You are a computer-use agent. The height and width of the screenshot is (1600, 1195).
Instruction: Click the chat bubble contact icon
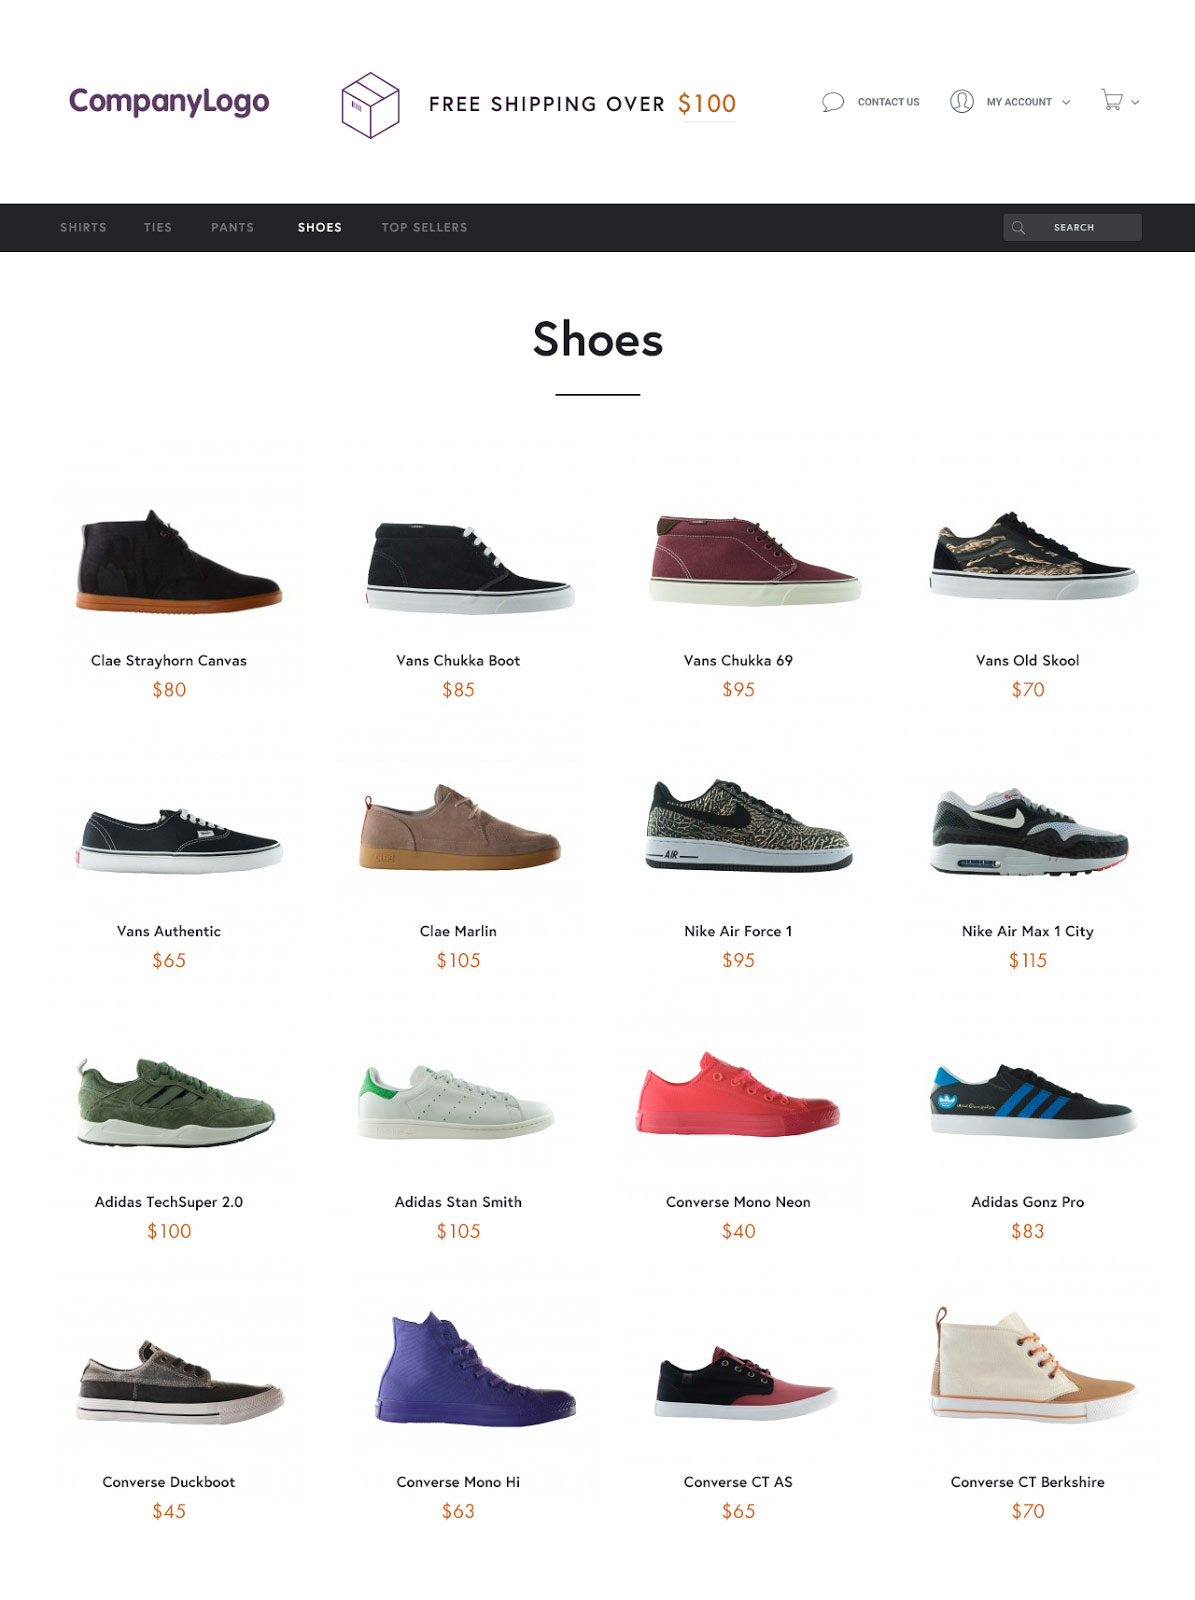click(832, 102)
